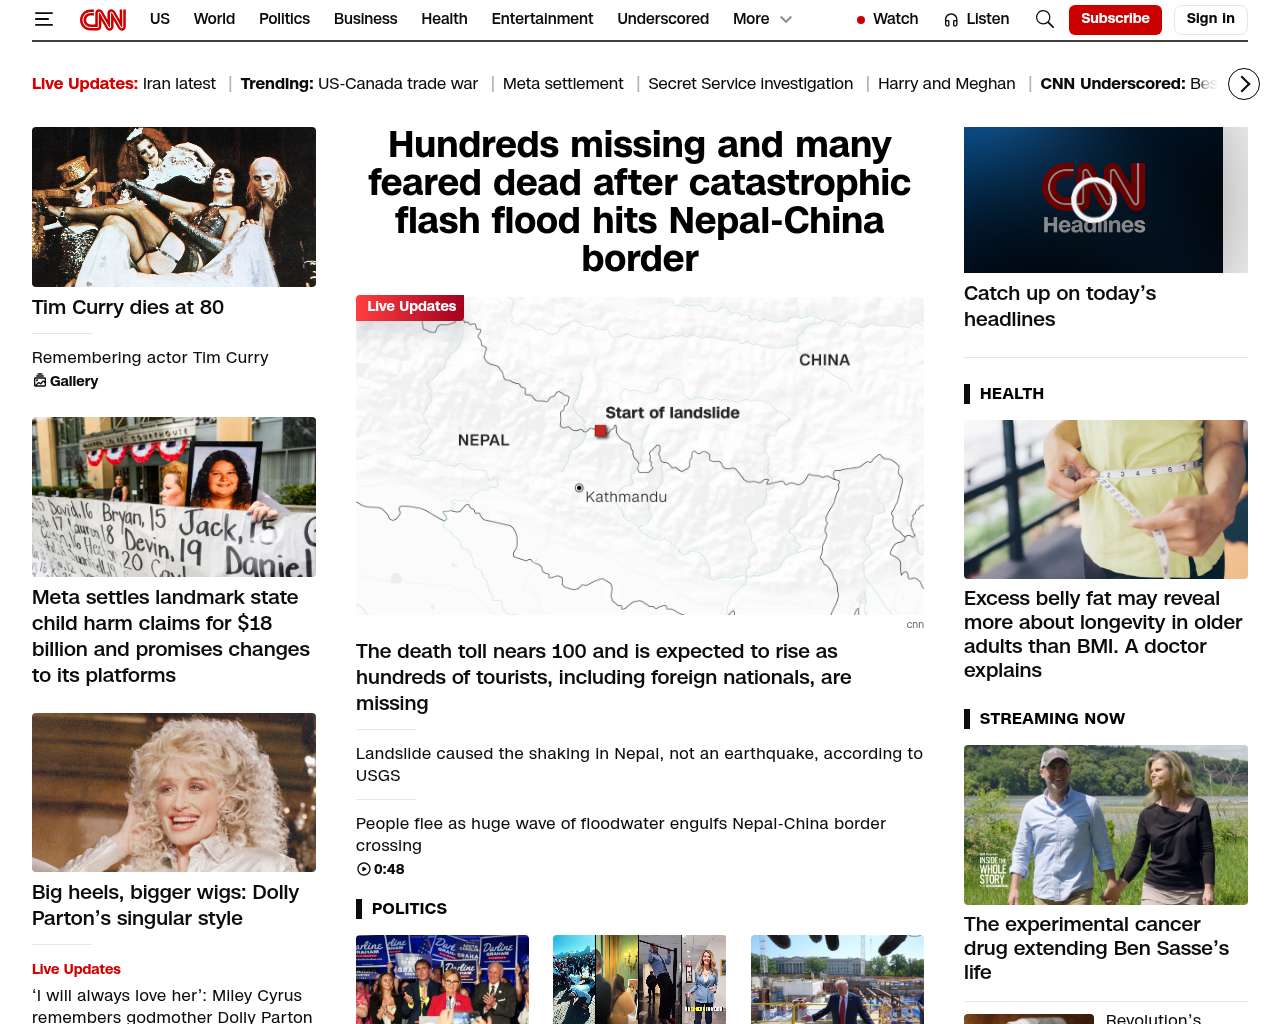1280x1024 pixels.
Task: Click the Sign in button
Action: click(x=1210, y=19)
